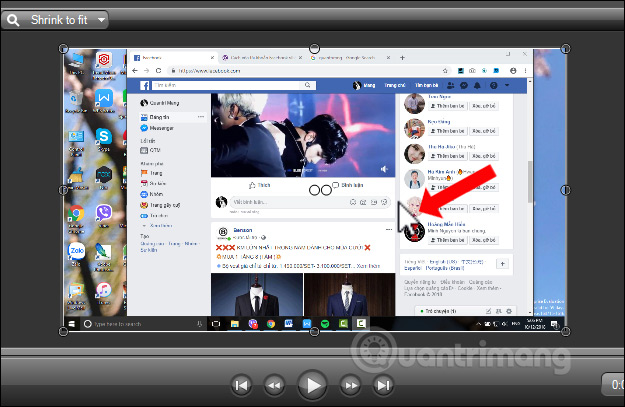Click the bottom-right canvas resize handle
Viewport: 625px width, 407px height.
pos(566,332)
